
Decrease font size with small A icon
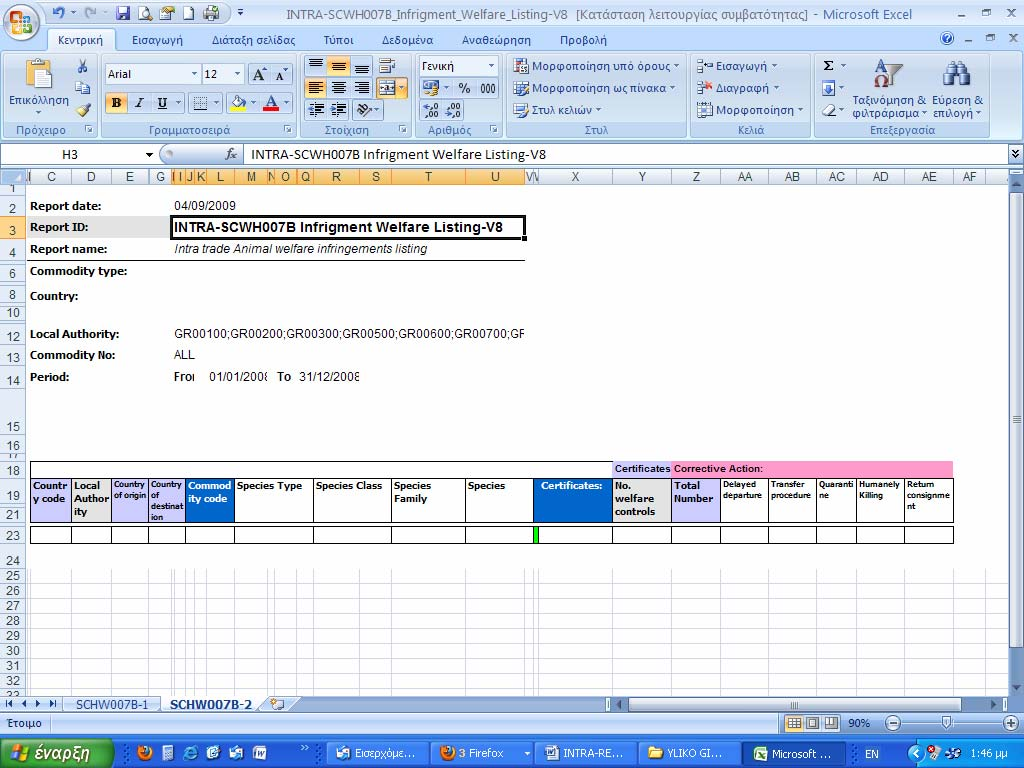point(280,74)
